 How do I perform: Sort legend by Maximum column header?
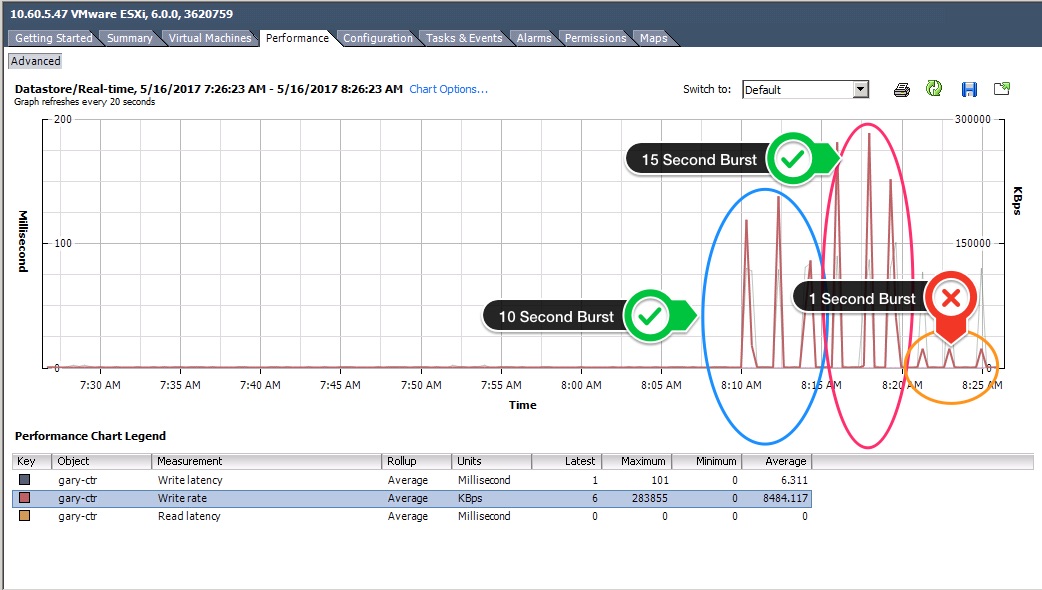coord(635,461)
